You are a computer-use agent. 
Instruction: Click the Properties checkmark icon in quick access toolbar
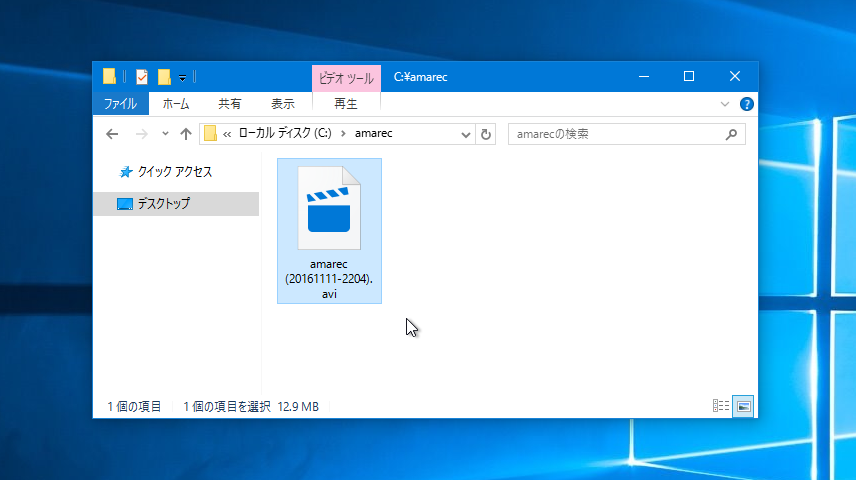click(142, 77)
